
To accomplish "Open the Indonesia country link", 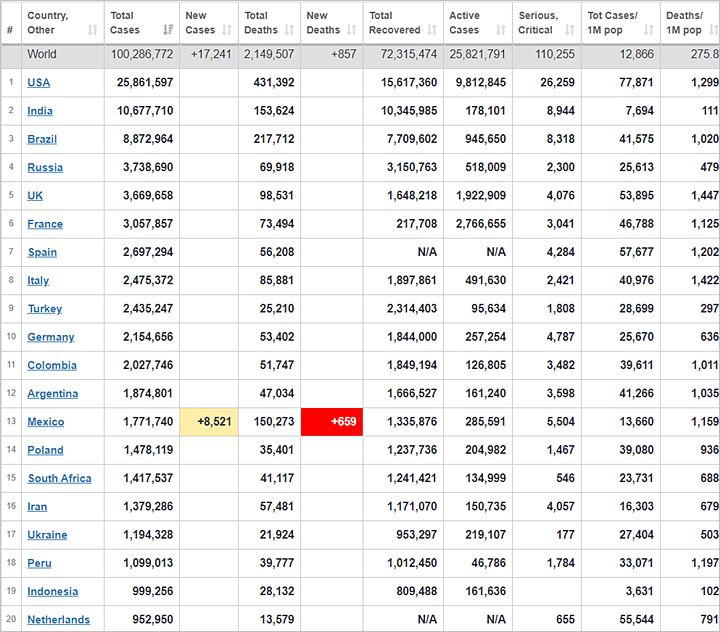I will 52,592.
